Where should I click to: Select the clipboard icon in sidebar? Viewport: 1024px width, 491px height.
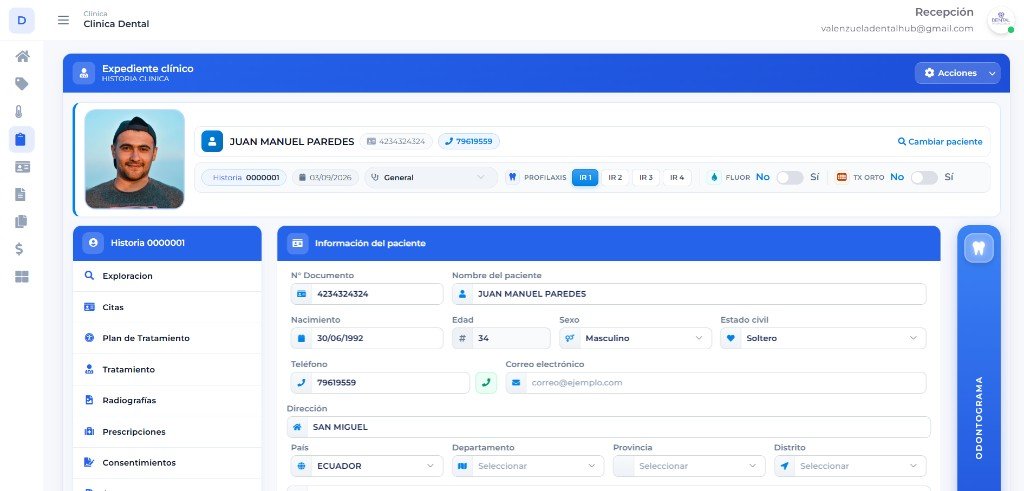pos(21,139)
